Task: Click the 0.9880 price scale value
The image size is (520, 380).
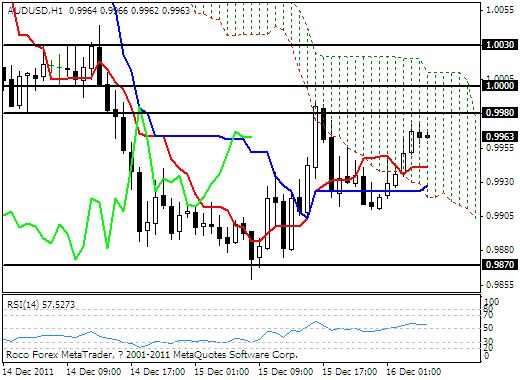Action: click(500, 250)
